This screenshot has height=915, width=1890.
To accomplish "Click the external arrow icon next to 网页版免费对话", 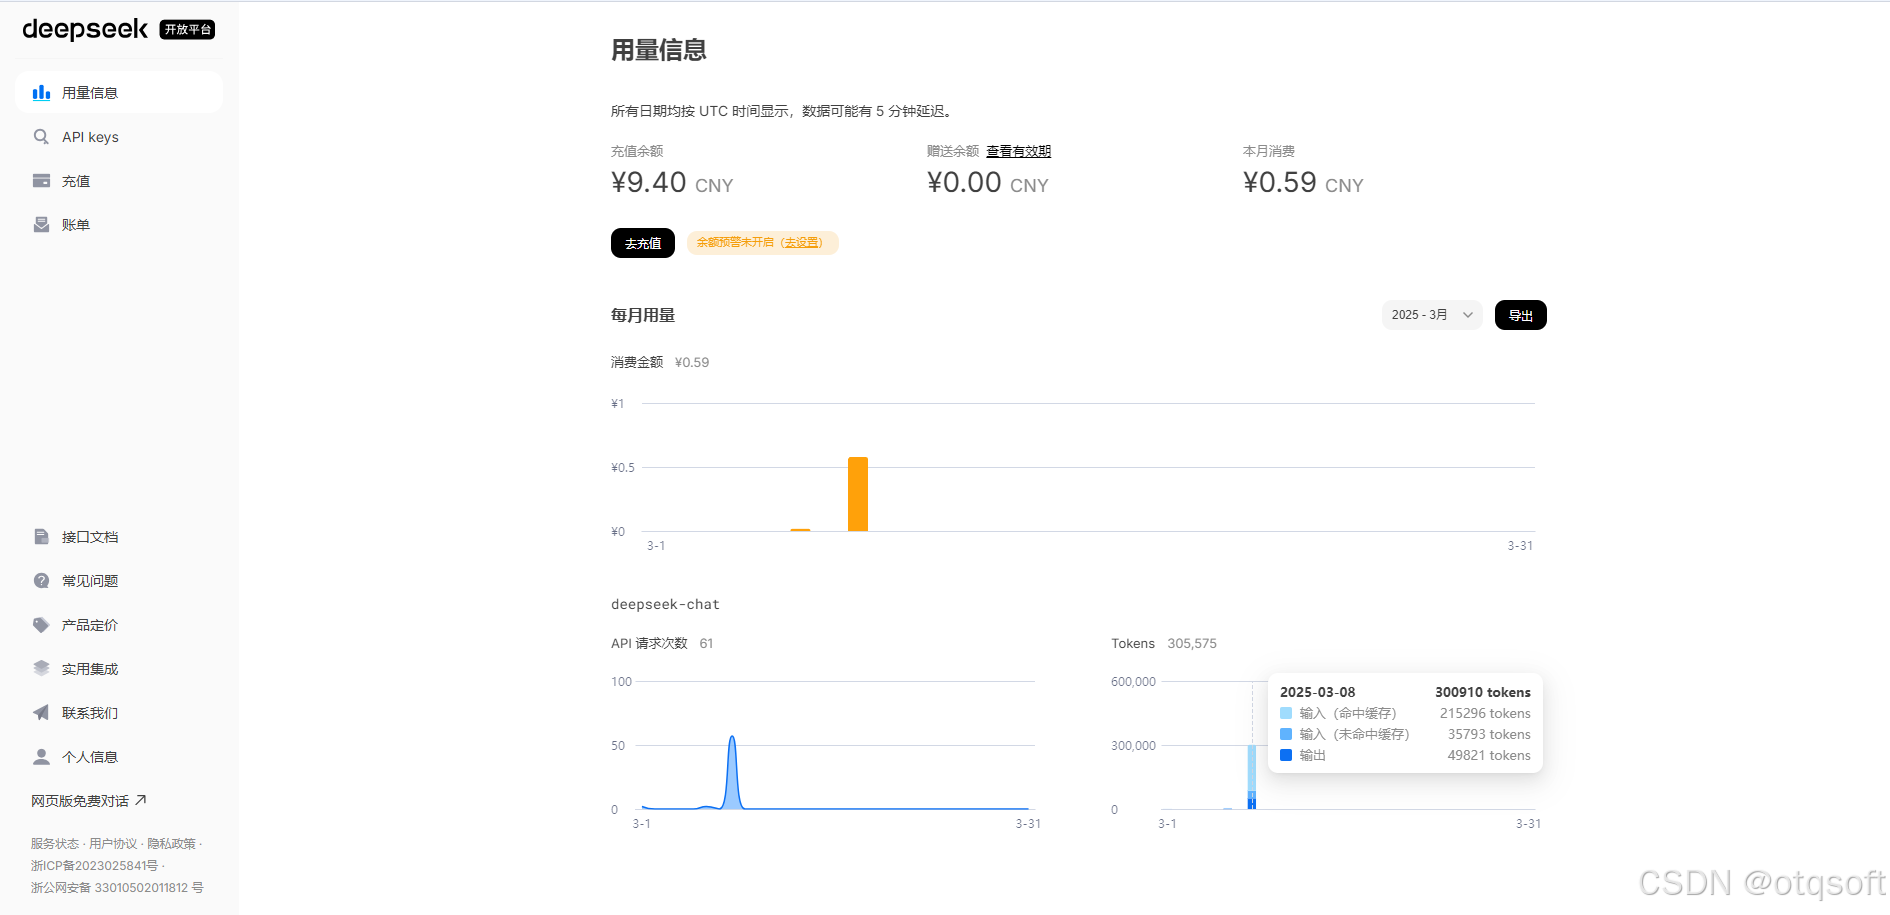I will [x=141, y=800].
